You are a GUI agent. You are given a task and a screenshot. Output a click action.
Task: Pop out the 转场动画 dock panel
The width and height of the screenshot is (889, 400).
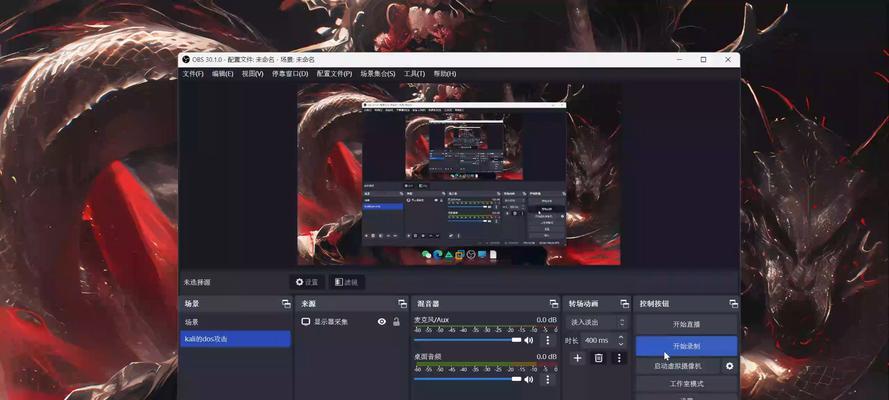coord(624,304)
